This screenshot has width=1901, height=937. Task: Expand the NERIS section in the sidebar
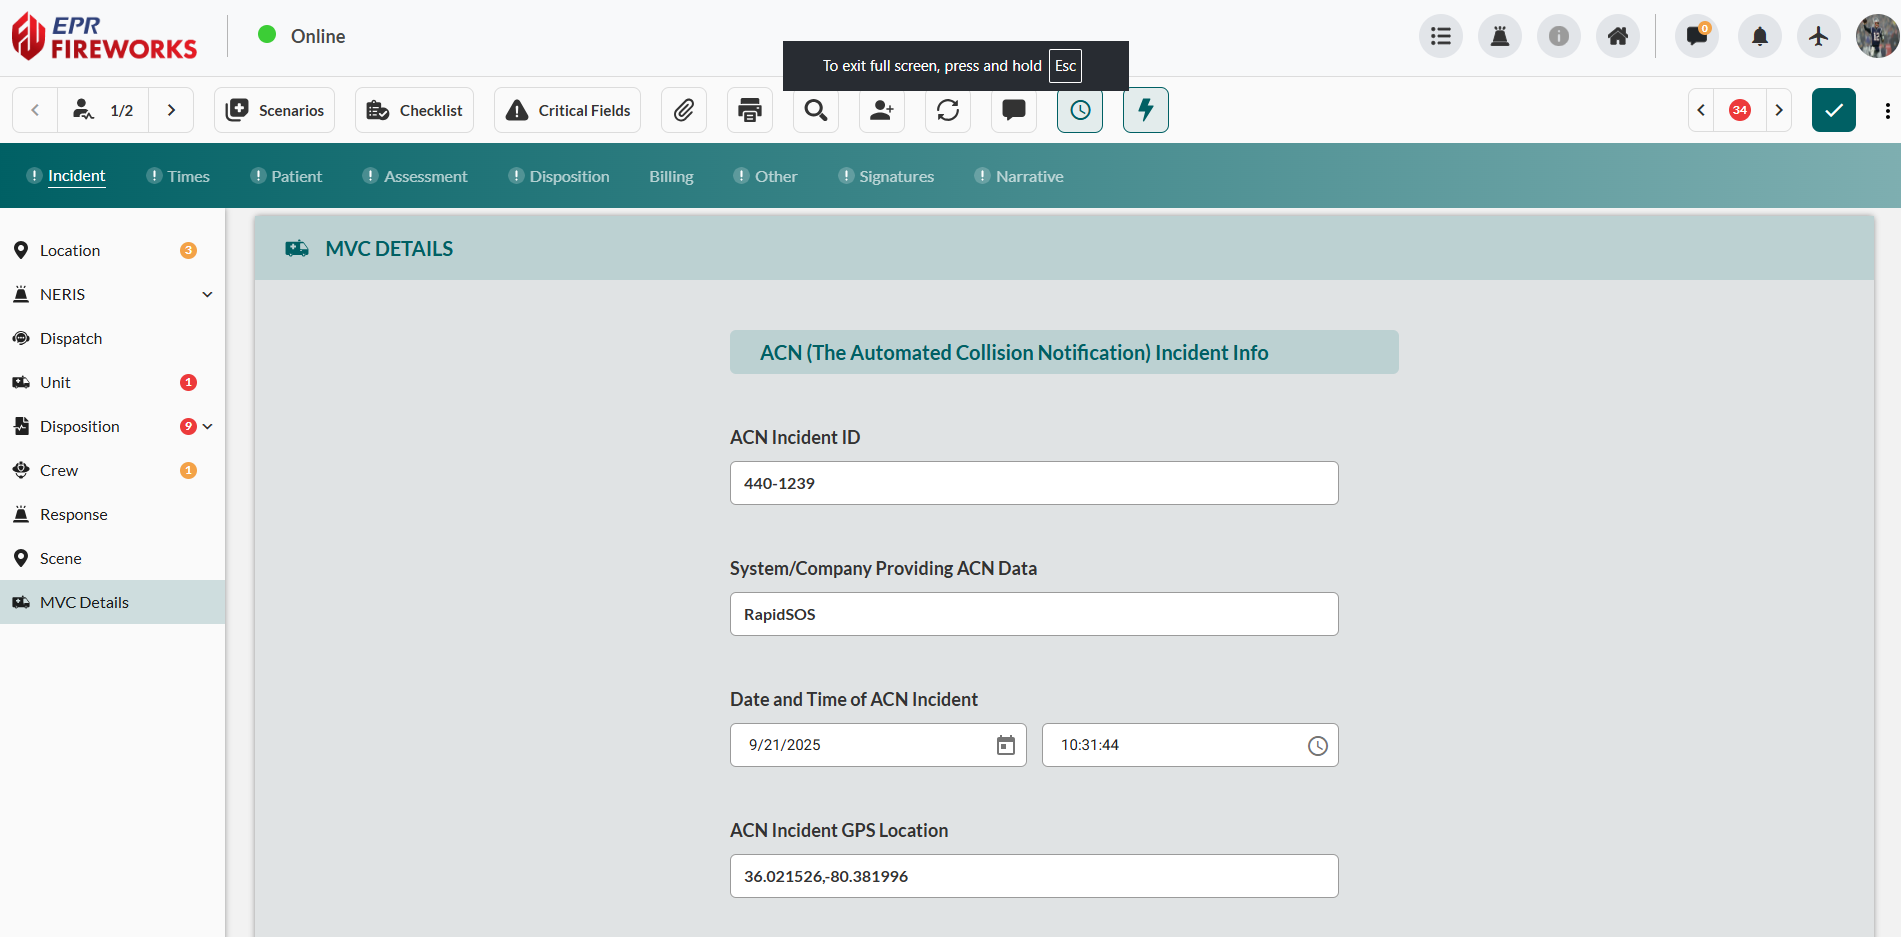click(207, 294)
